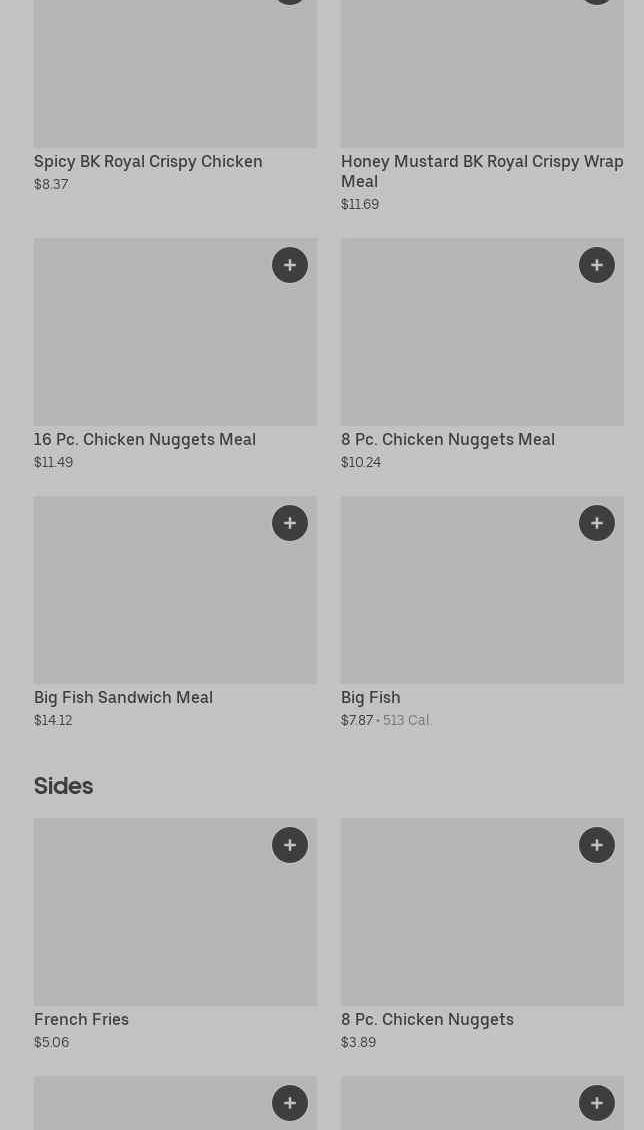This screenshot has height=1130, width=644.
Task: Click plus on 8 Pc. Chicken Nuggets side
Action: click(597, 845)
